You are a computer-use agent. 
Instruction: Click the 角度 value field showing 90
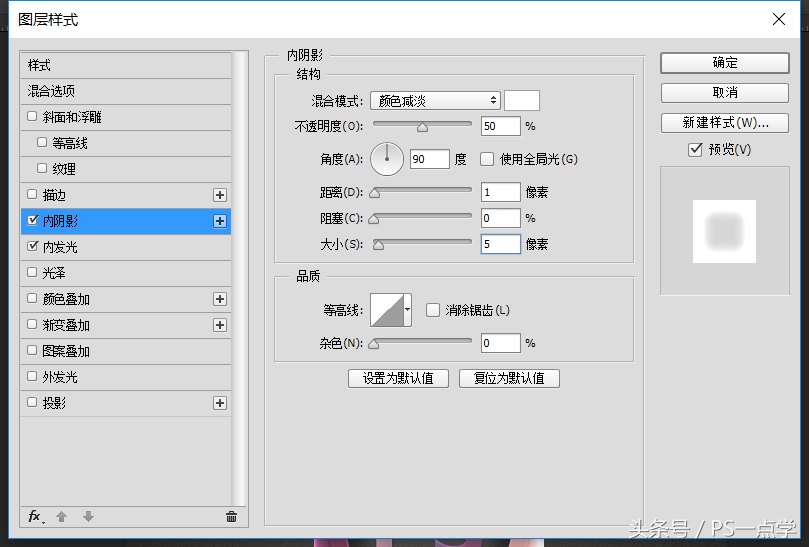430,159
